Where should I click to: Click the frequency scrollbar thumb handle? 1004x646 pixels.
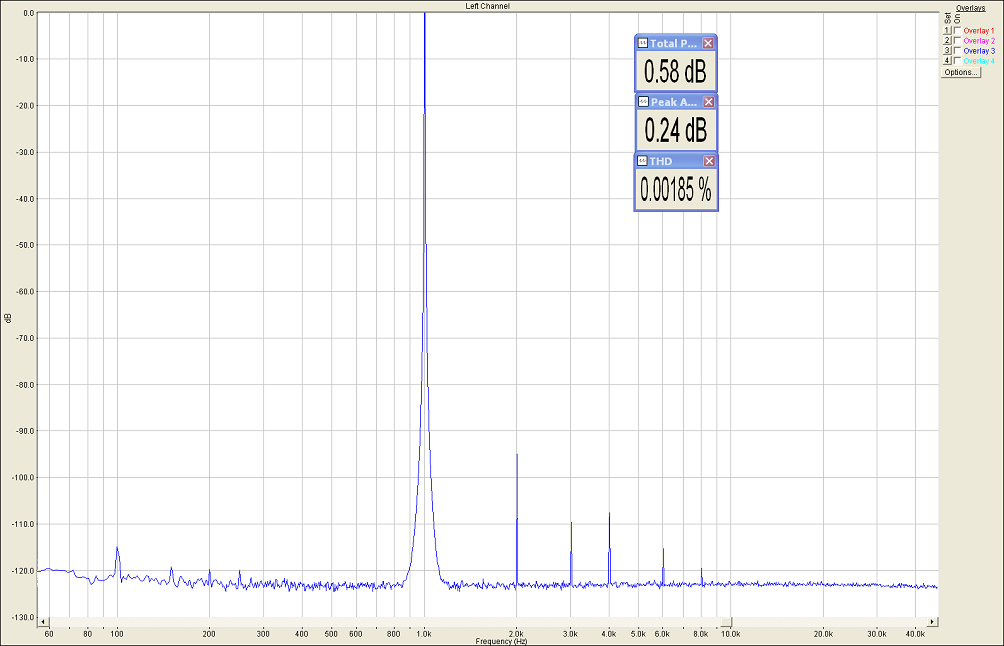[x=727, y=622]
